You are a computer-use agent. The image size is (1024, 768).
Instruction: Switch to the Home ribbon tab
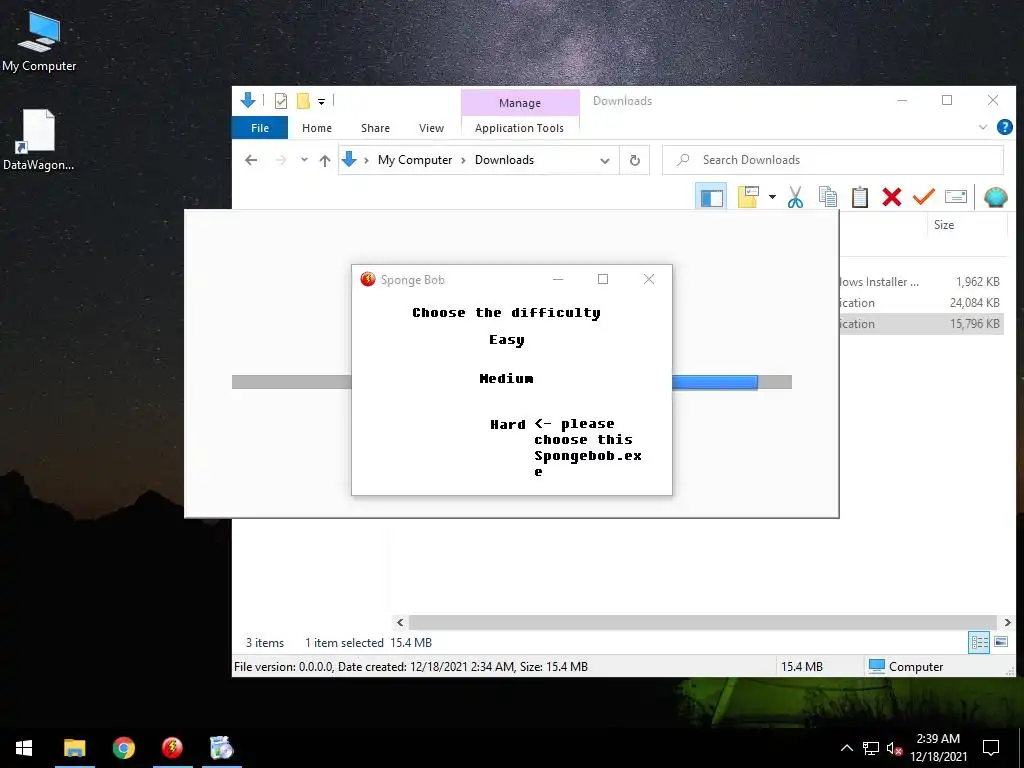(317, 128)
